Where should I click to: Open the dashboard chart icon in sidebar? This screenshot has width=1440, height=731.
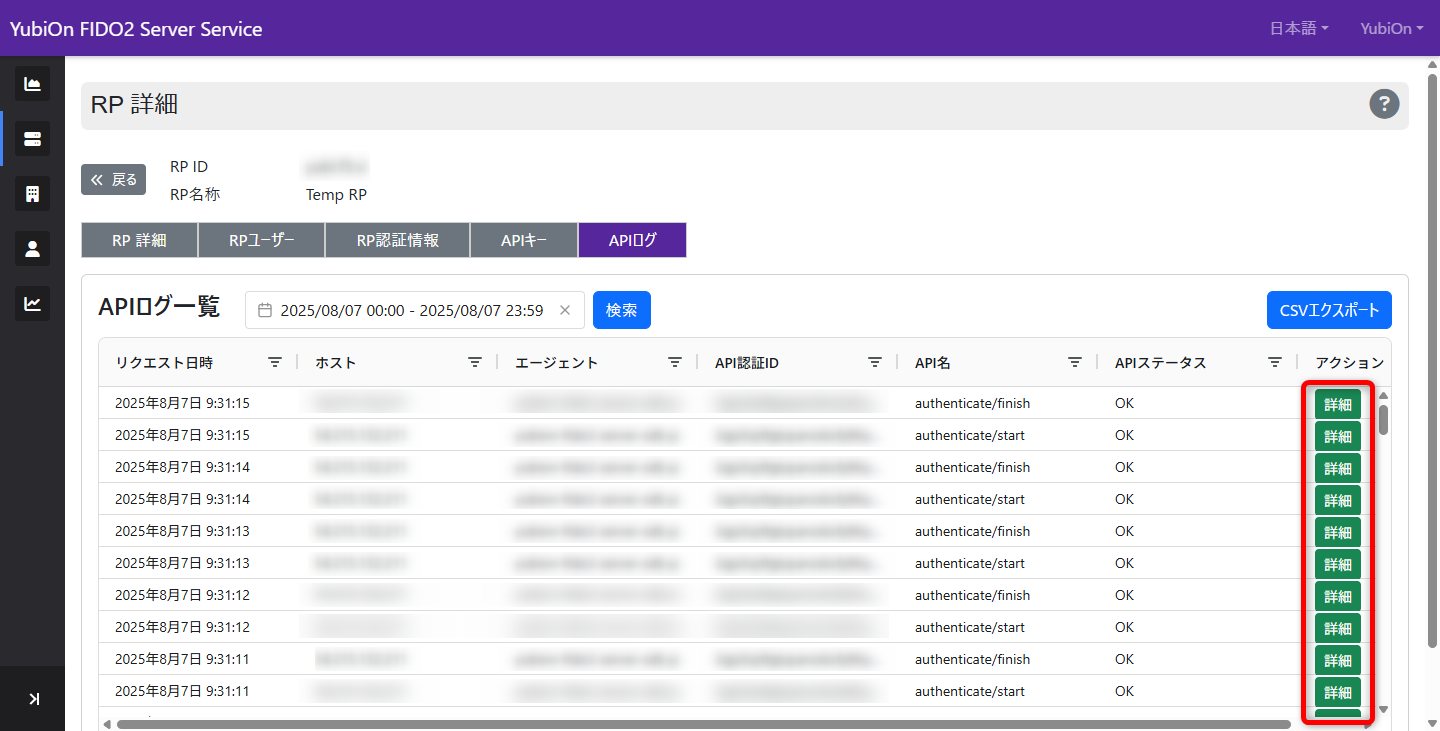pyautogui.click(x=32, y=84)
